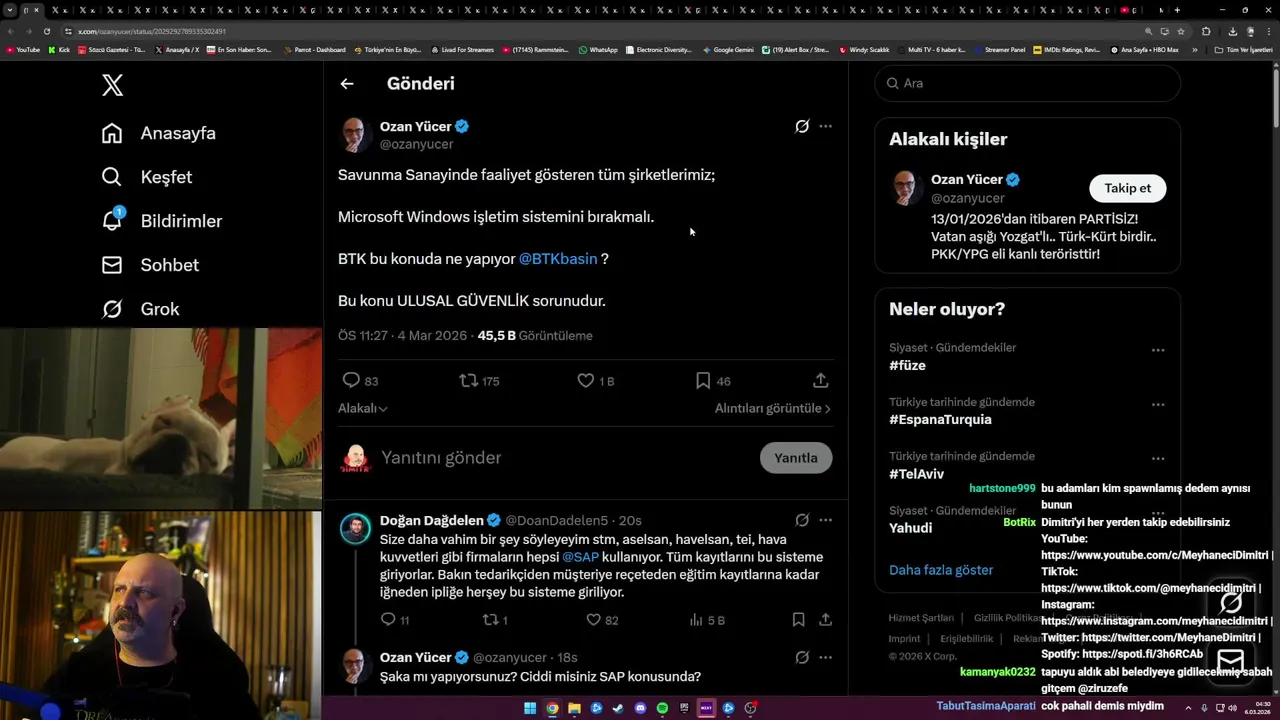Open Kick bookmark
The width and height of the screenshot is (1280, 720).
point(60,49)
